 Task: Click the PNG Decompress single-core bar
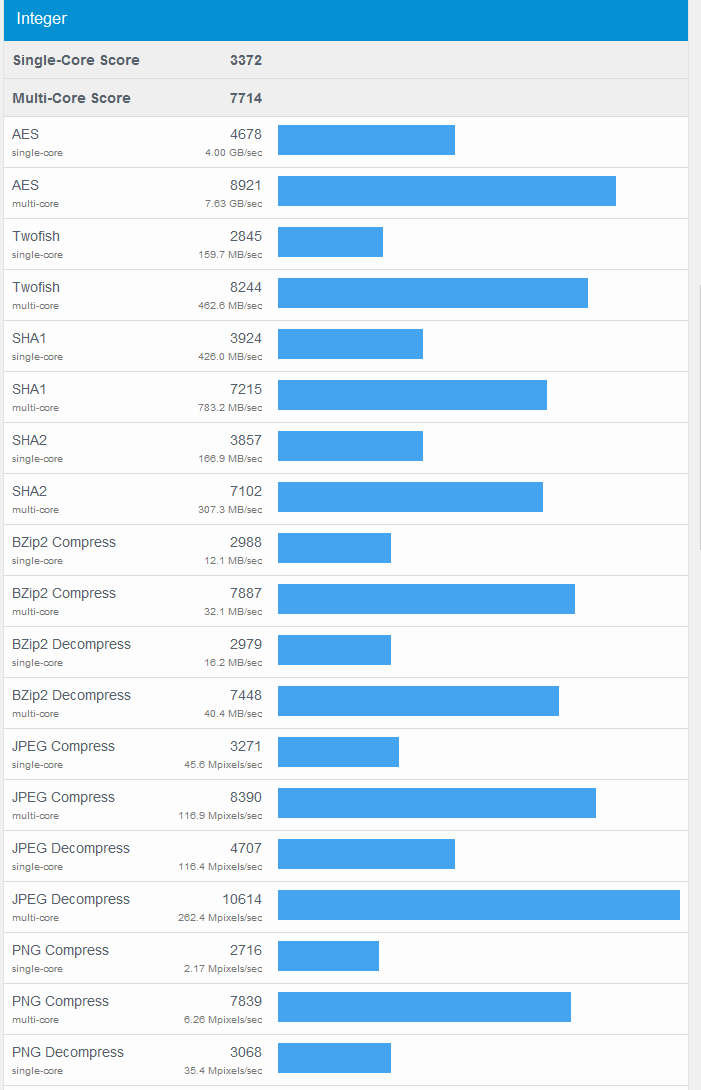pos(334,1058)
